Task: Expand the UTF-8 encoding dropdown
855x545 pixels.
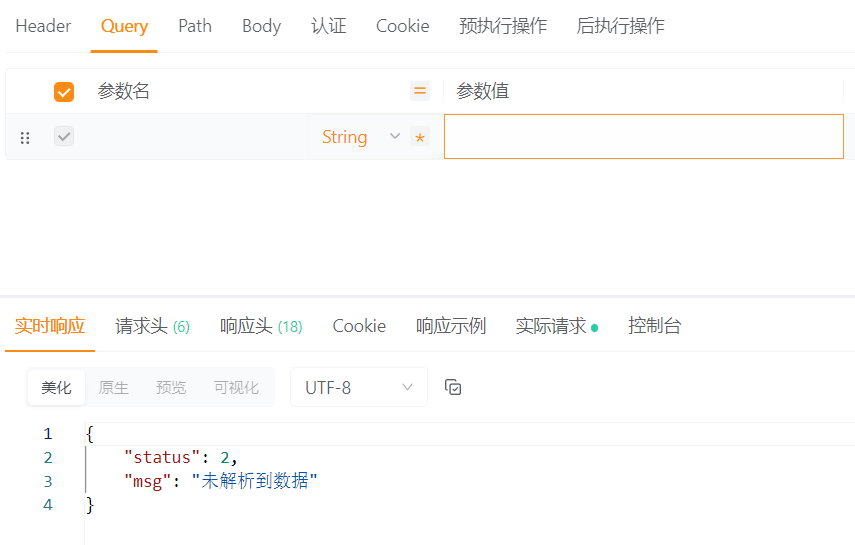Action: pos(358,387)
